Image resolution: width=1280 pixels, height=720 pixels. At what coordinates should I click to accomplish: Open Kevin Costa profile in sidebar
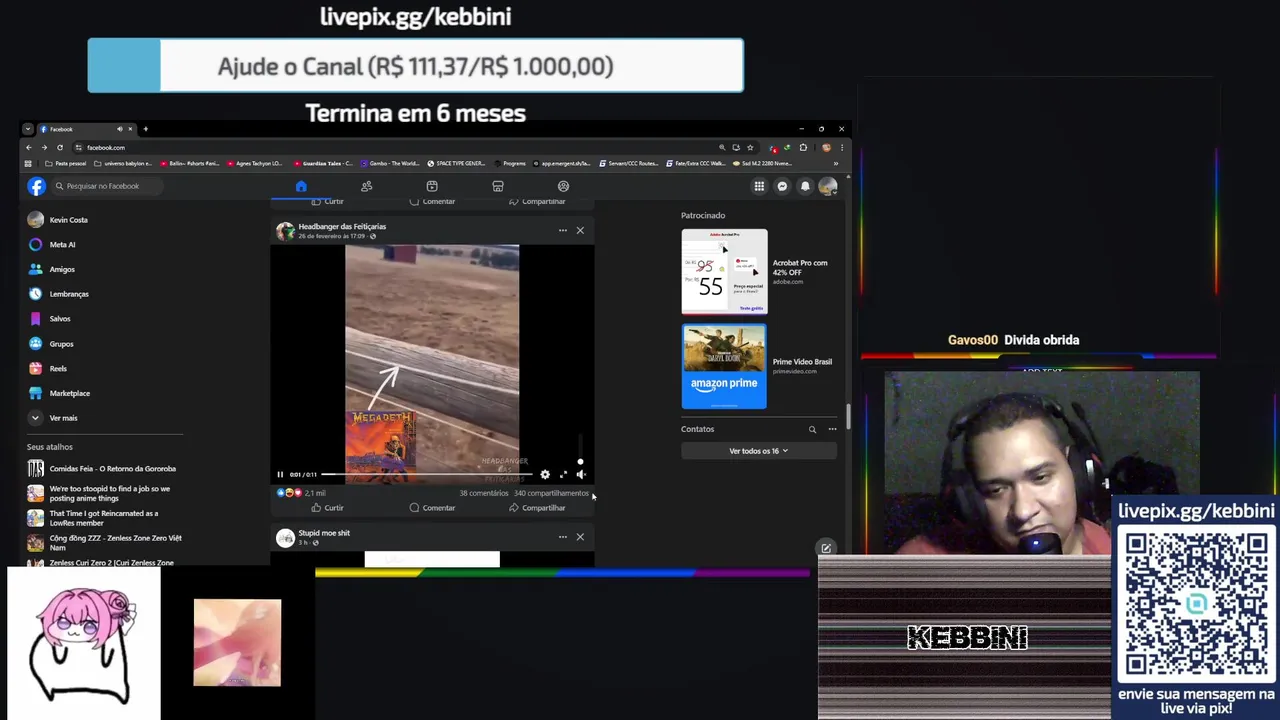(104, 220)
